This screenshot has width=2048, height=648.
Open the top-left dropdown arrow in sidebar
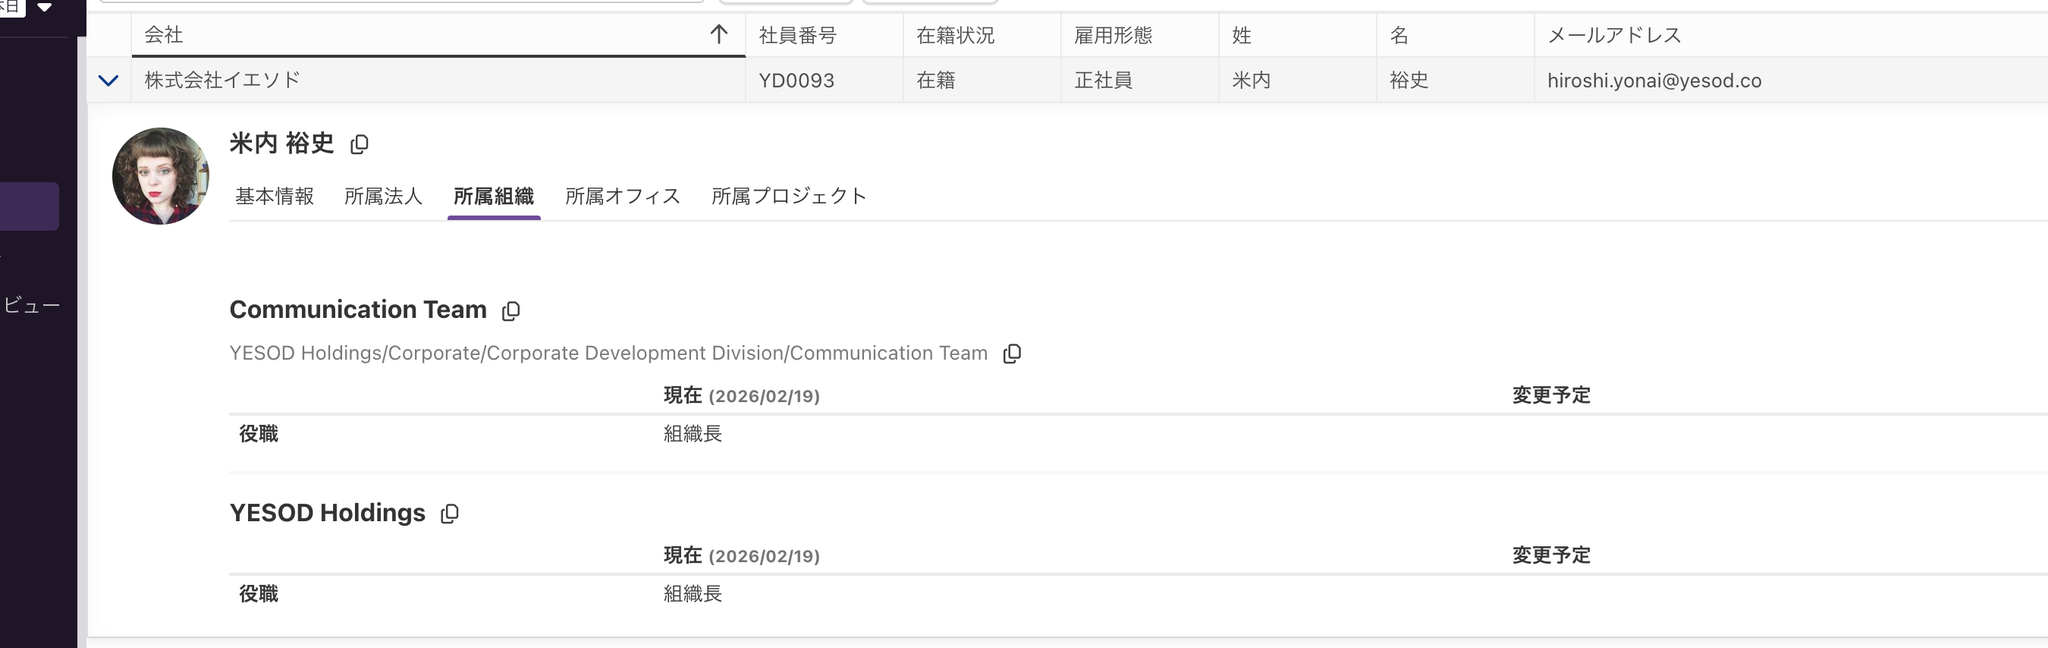[x=44, y=7]
